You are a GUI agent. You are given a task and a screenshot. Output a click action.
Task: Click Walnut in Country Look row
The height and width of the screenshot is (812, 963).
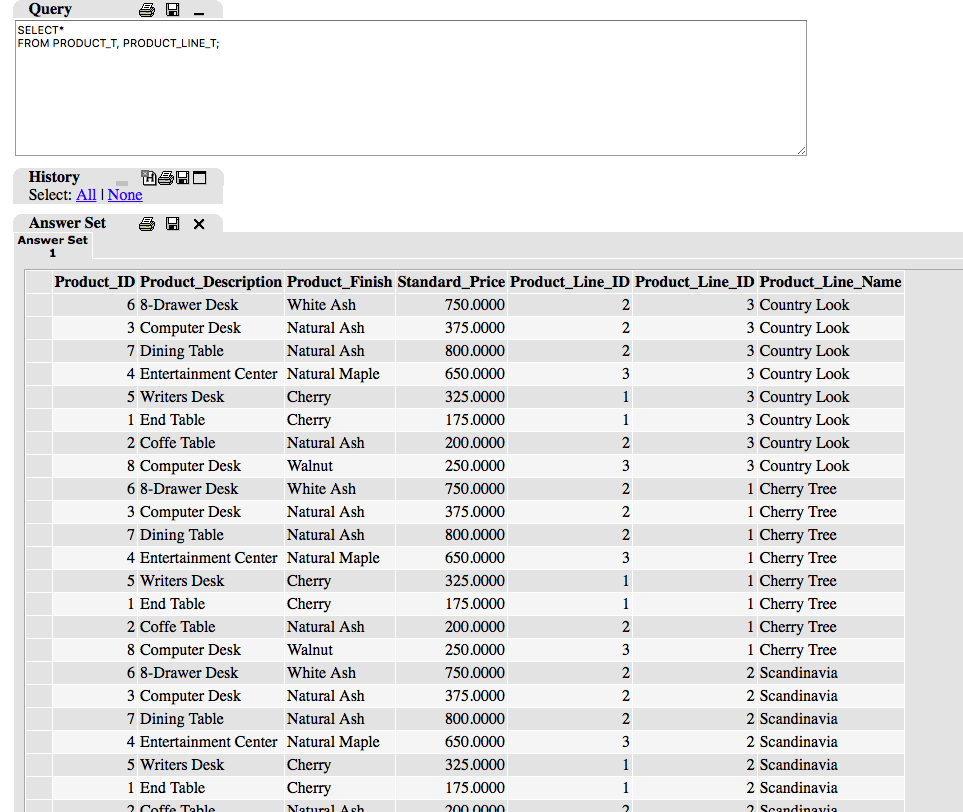point(310,466)
